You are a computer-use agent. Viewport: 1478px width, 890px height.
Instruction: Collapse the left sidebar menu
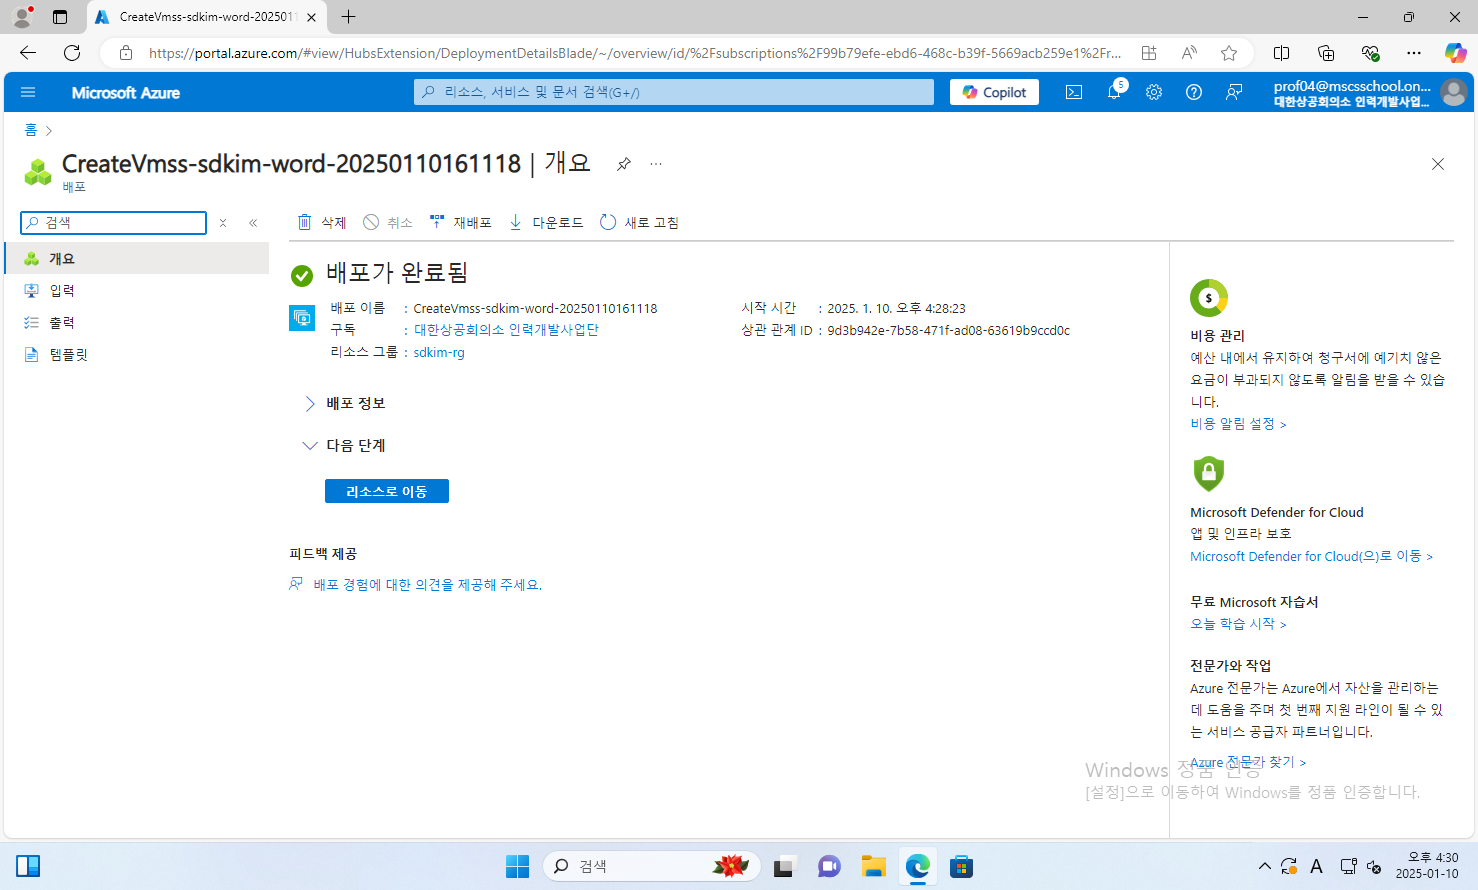pos(253,223)
